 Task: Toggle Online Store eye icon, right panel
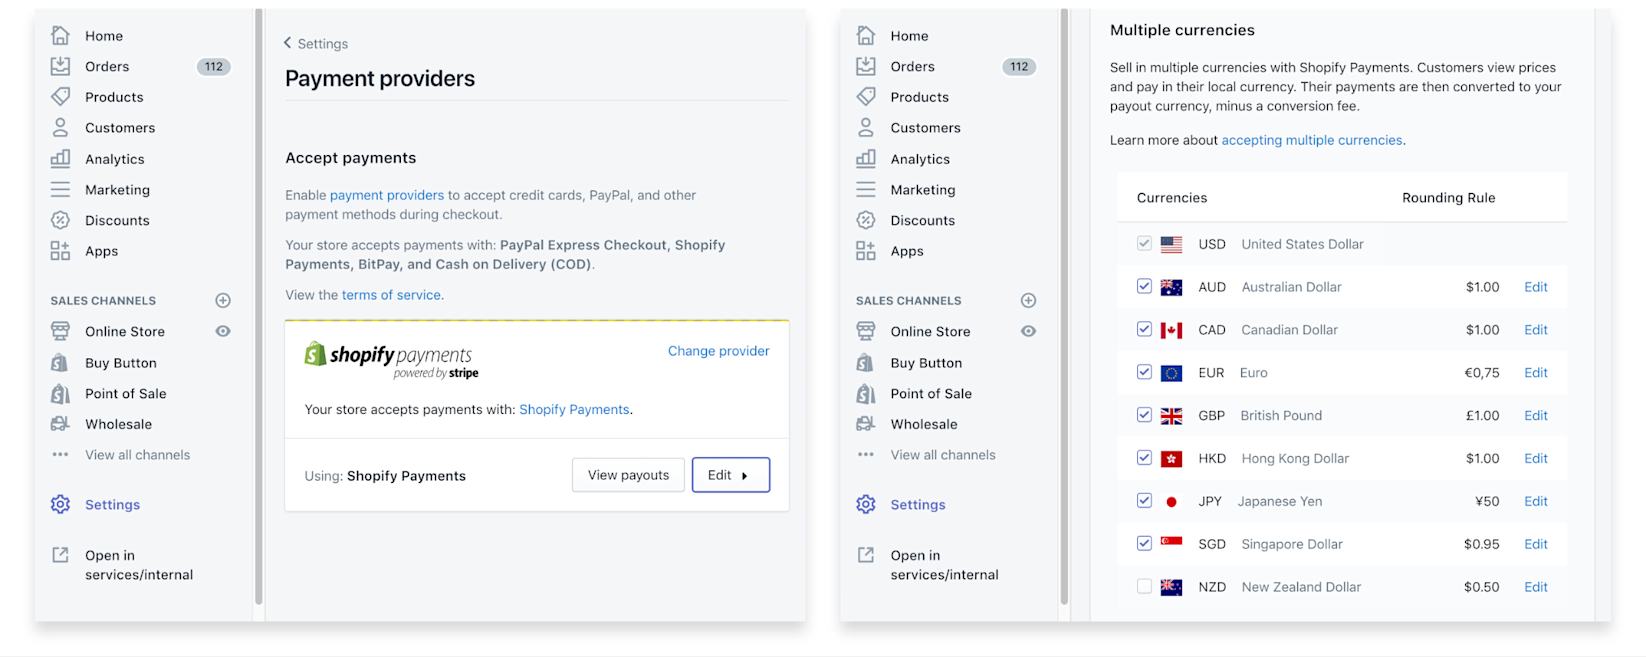point(1028,331)
